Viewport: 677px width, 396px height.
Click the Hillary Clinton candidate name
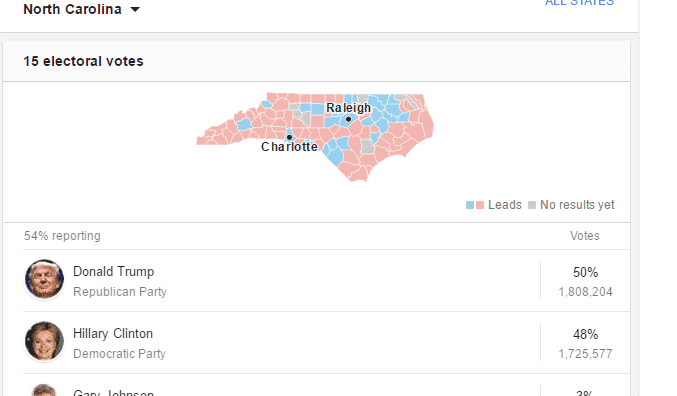click(113, 333)
